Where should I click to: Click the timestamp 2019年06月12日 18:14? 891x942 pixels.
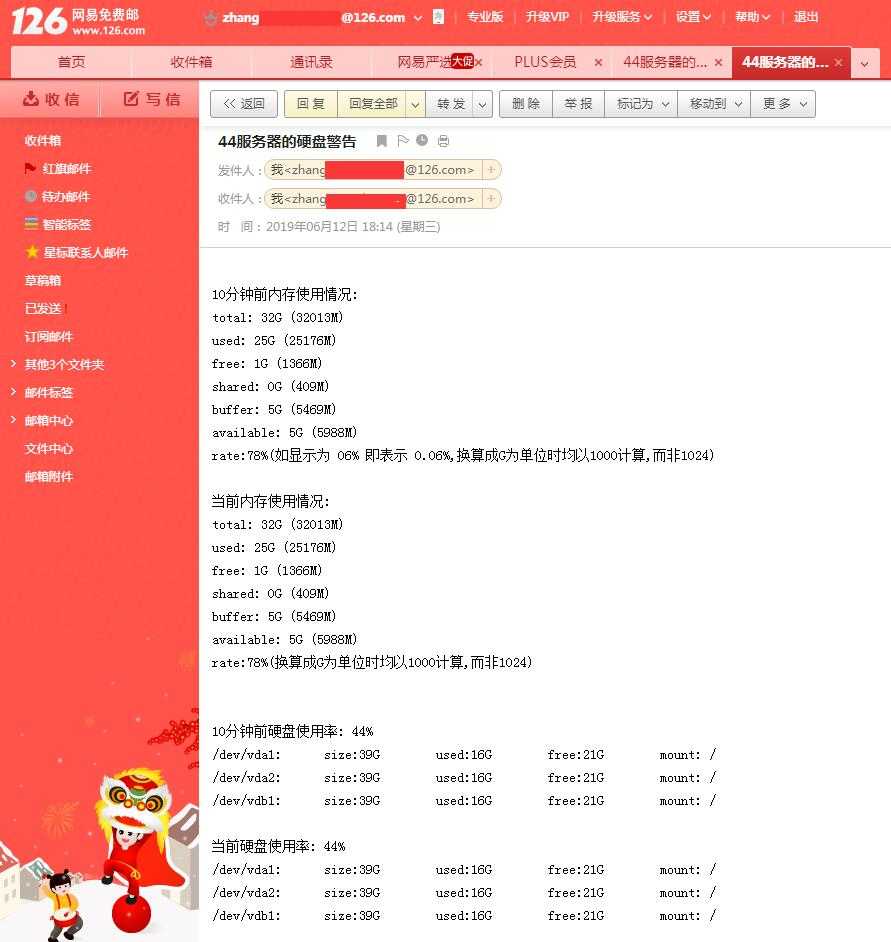[329, 227]
